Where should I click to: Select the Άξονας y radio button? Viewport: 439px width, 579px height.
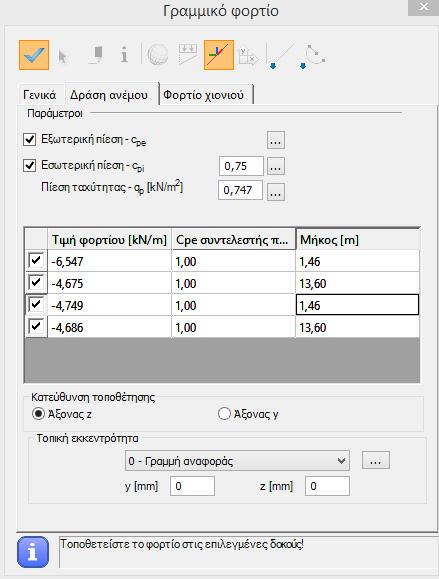click(x=224, y=414)
